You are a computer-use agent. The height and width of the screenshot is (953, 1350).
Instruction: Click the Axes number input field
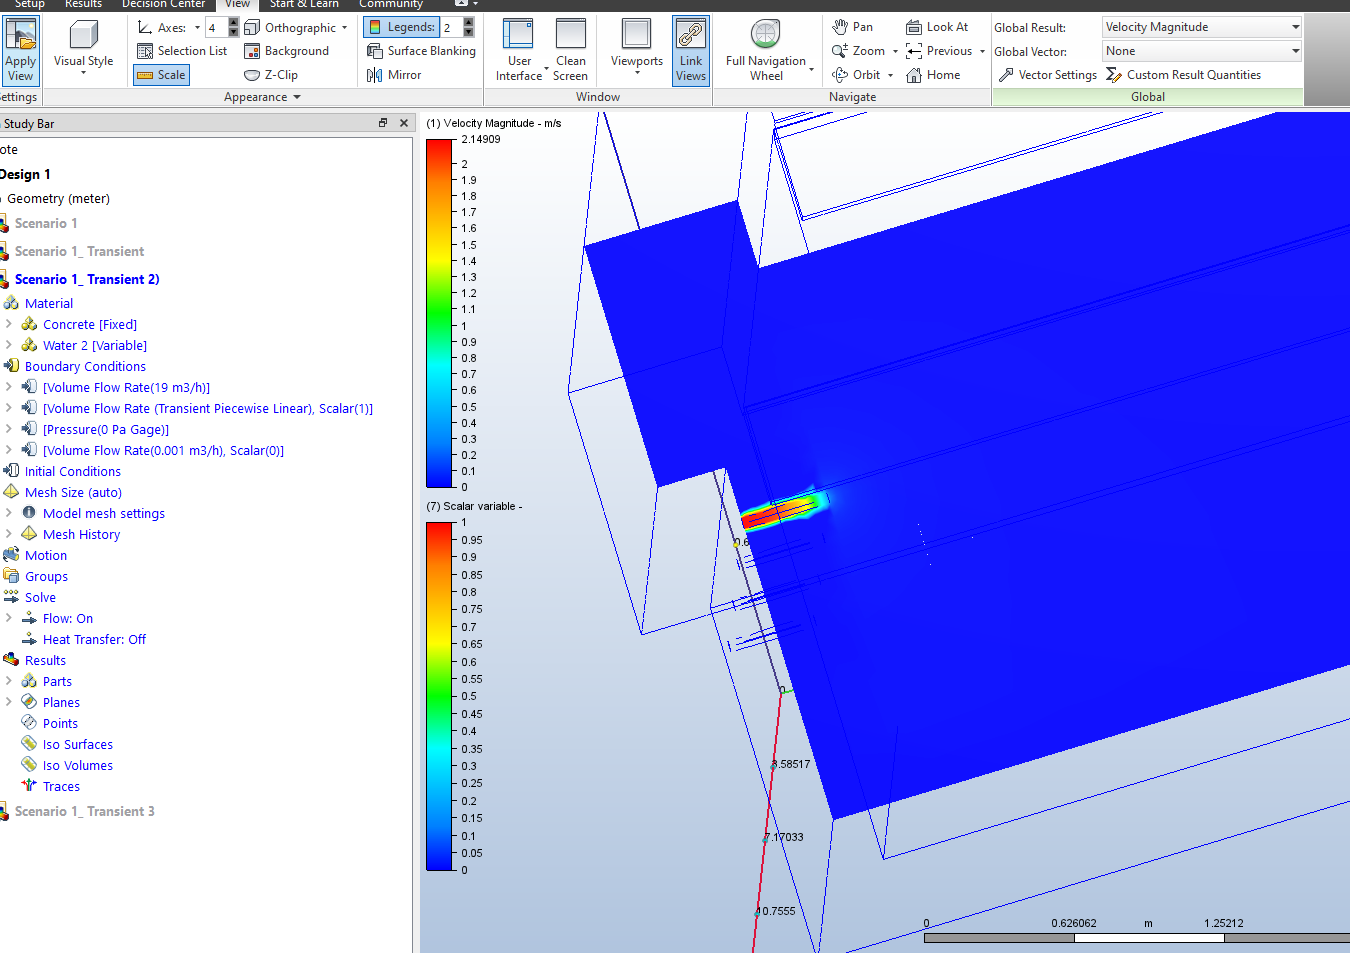point(217,27)
